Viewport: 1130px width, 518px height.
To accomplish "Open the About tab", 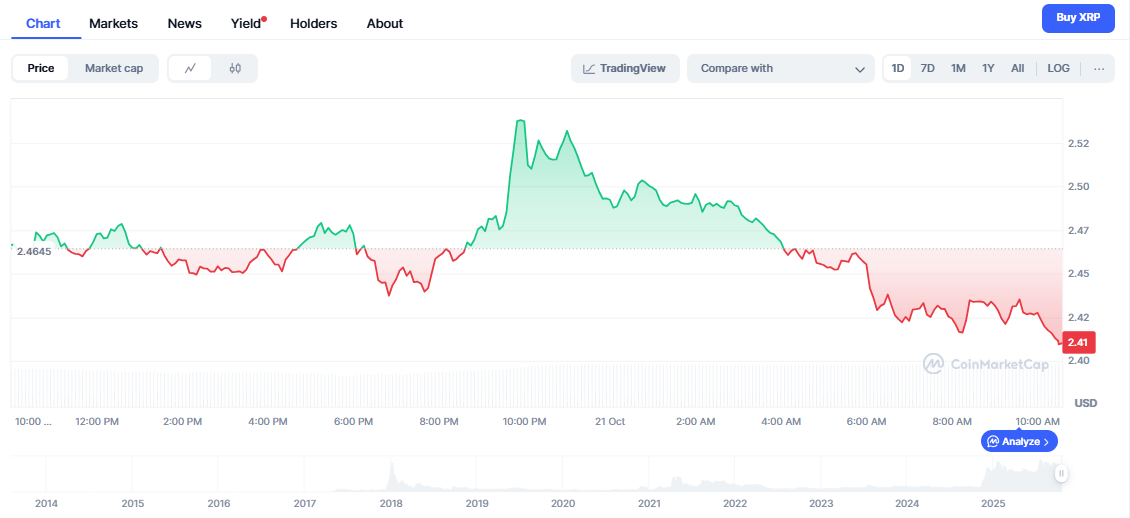I will [x=385, y=23].
